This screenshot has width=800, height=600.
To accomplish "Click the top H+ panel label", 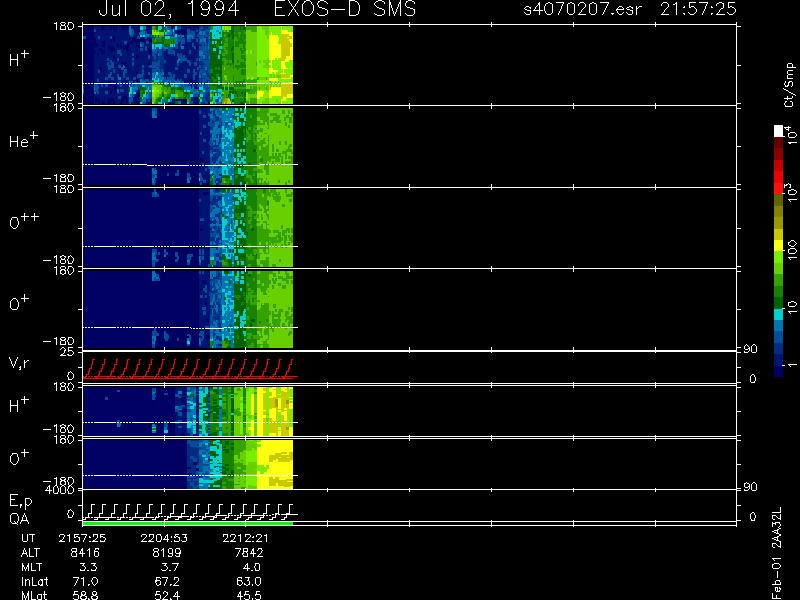I will [19, 59].
